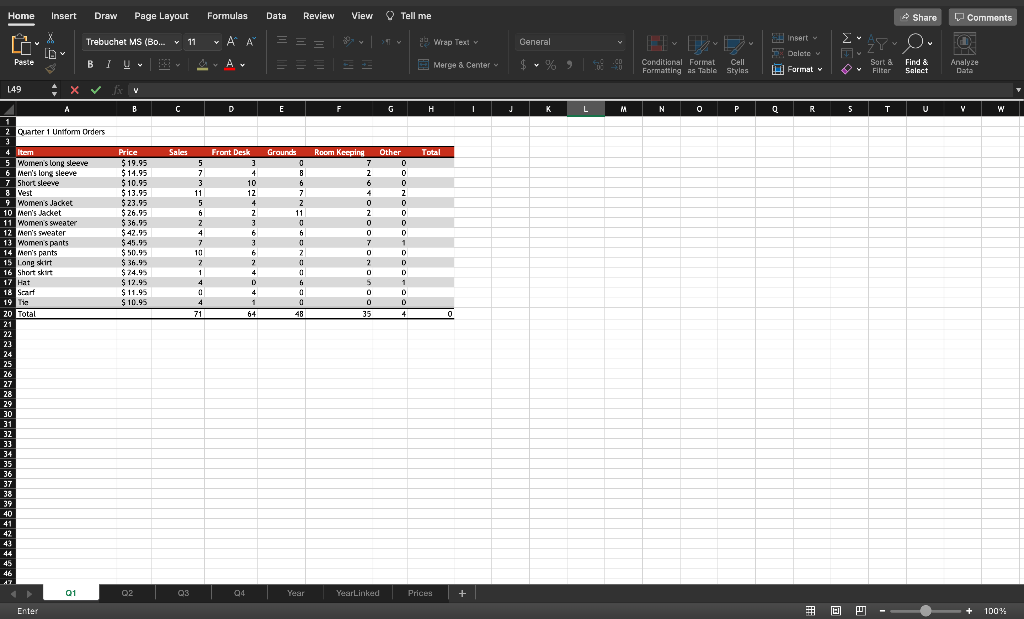Add a new sheet with plus button
The width and height of the screenshot is (1024, 619).
[462, 593]
